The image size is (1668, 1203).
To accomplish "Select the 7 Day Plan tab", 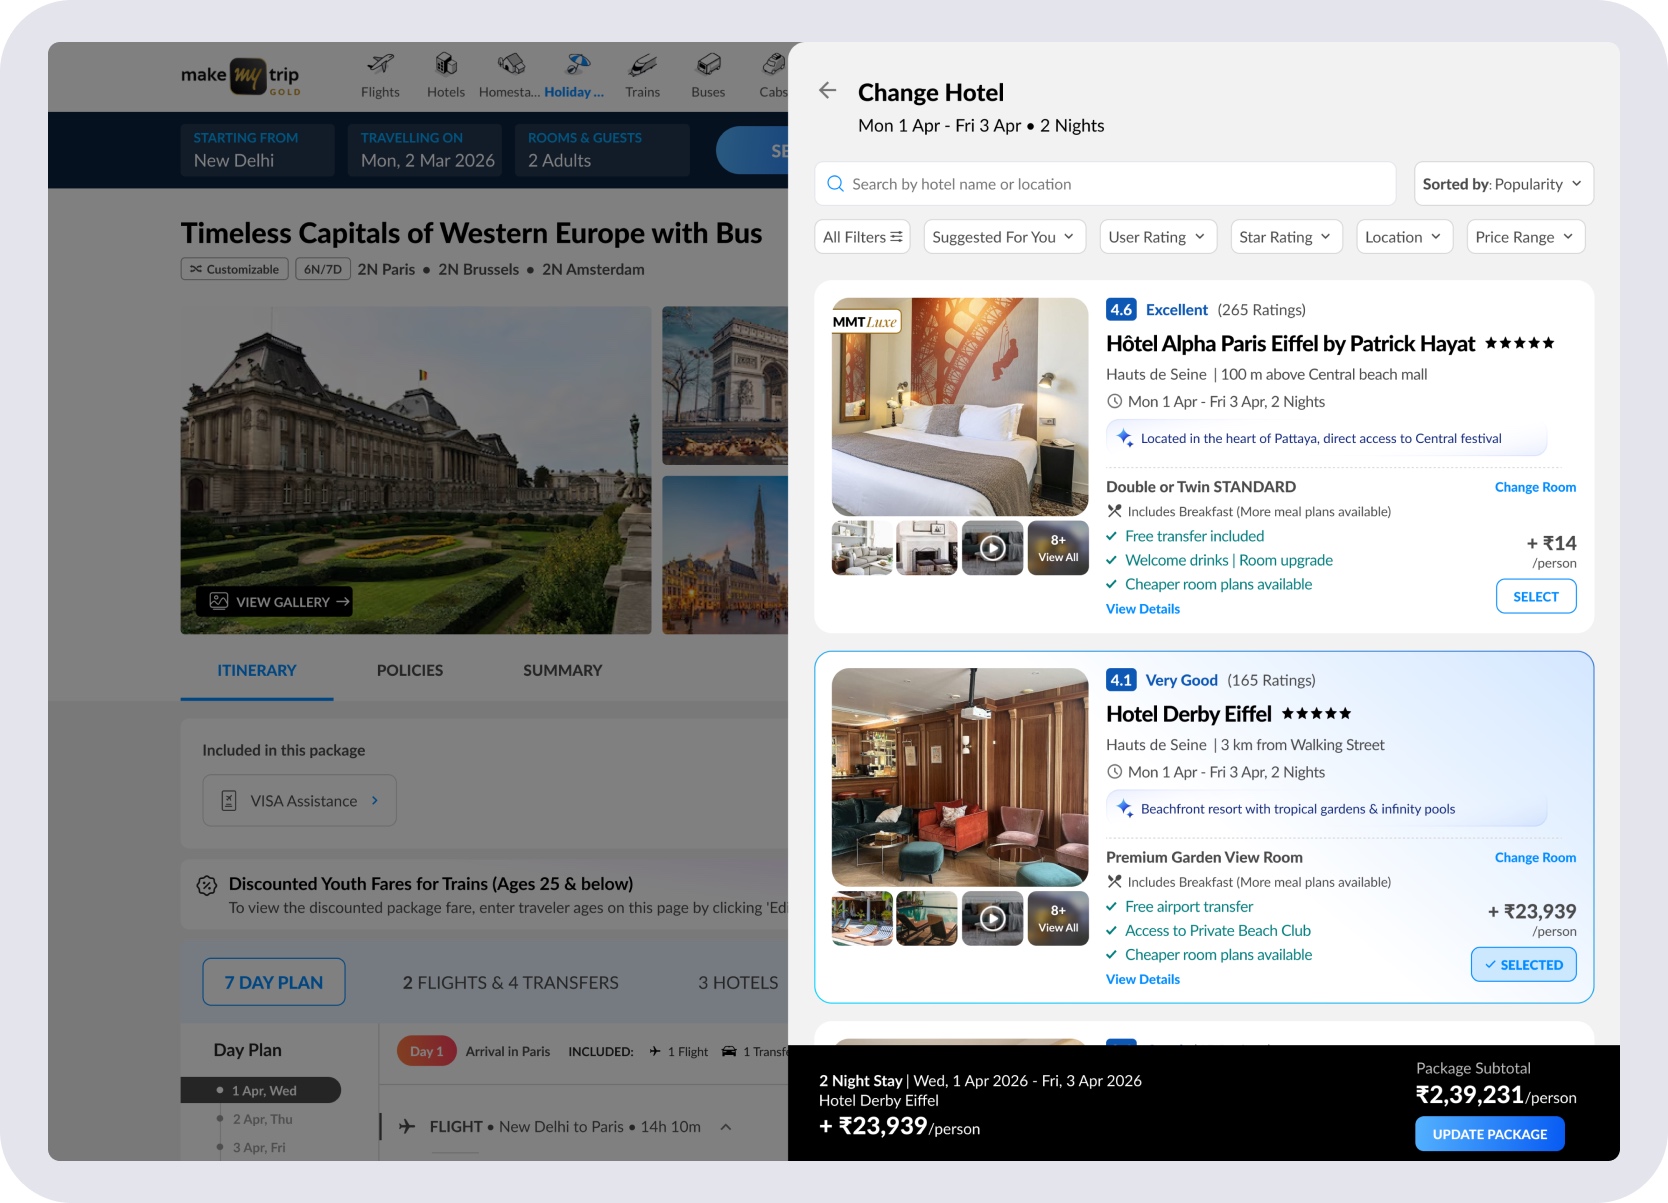I will 274,982.
